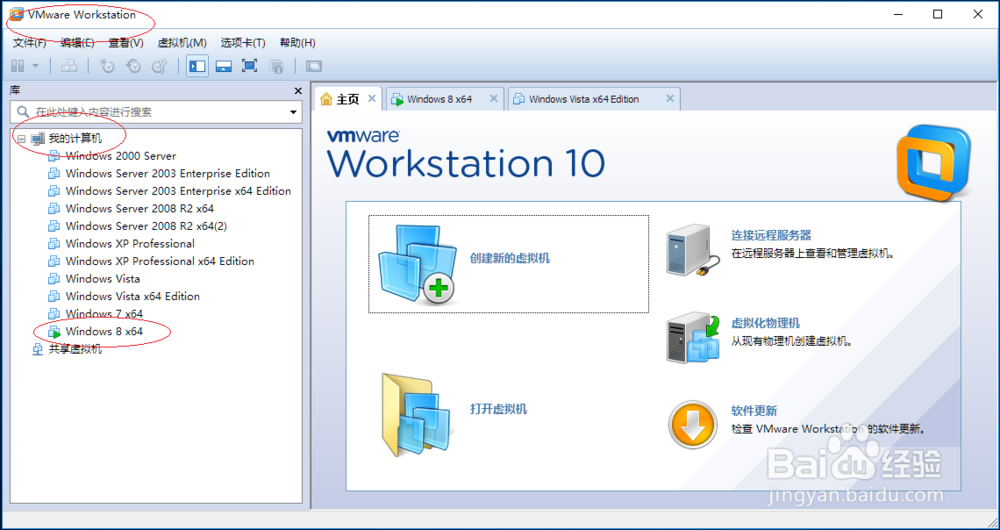The height and width of the screenshot is (530, 1000).
Task: Click the 软件更新 link
Action: tap(754, 411)
